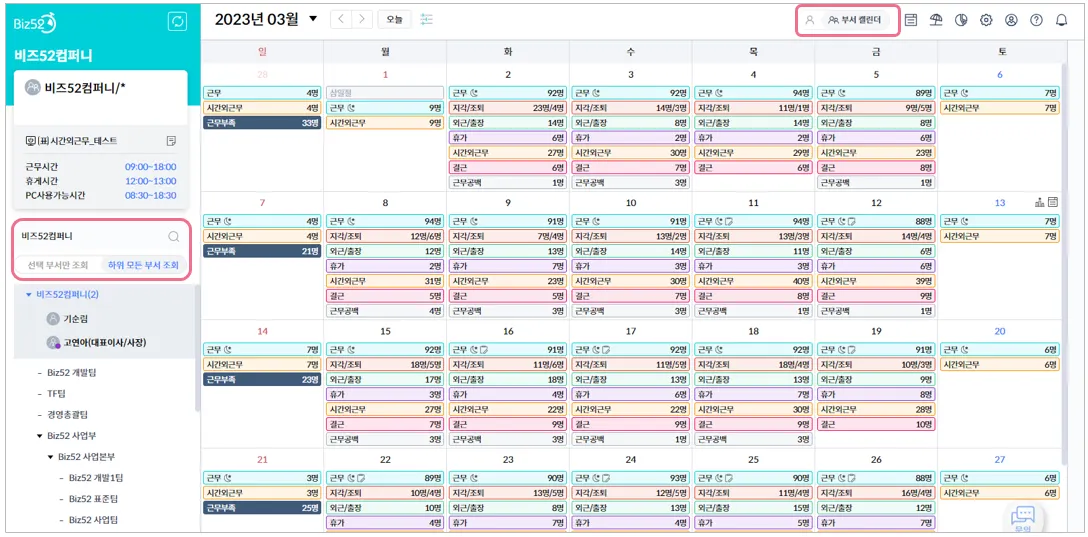The height and width of the screenshot is (537, 1088).
Task: Open 지각/조퇴 16명/4명 on day 26
Action: click(876, 493)
